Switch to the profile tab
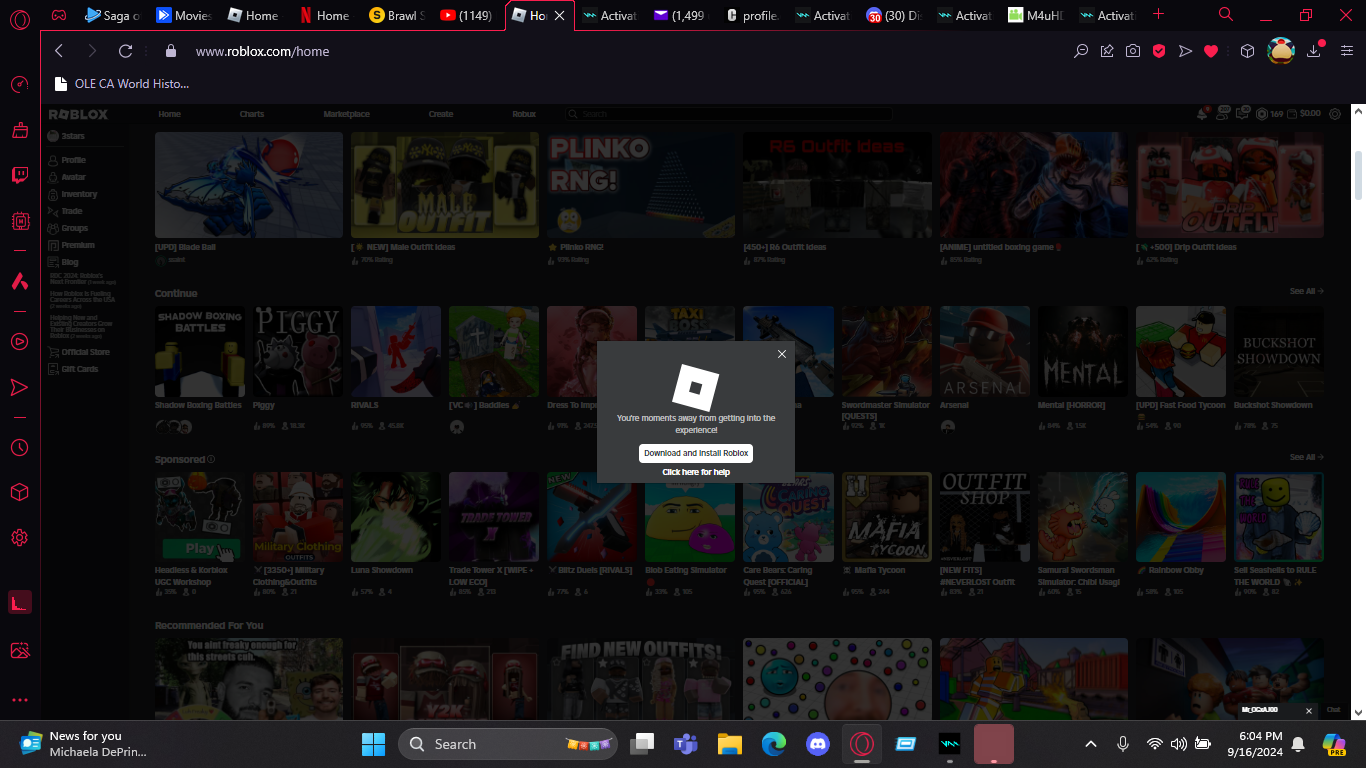Image resolution: width=1366 pixels, height=768 pixels. [752, 16]
